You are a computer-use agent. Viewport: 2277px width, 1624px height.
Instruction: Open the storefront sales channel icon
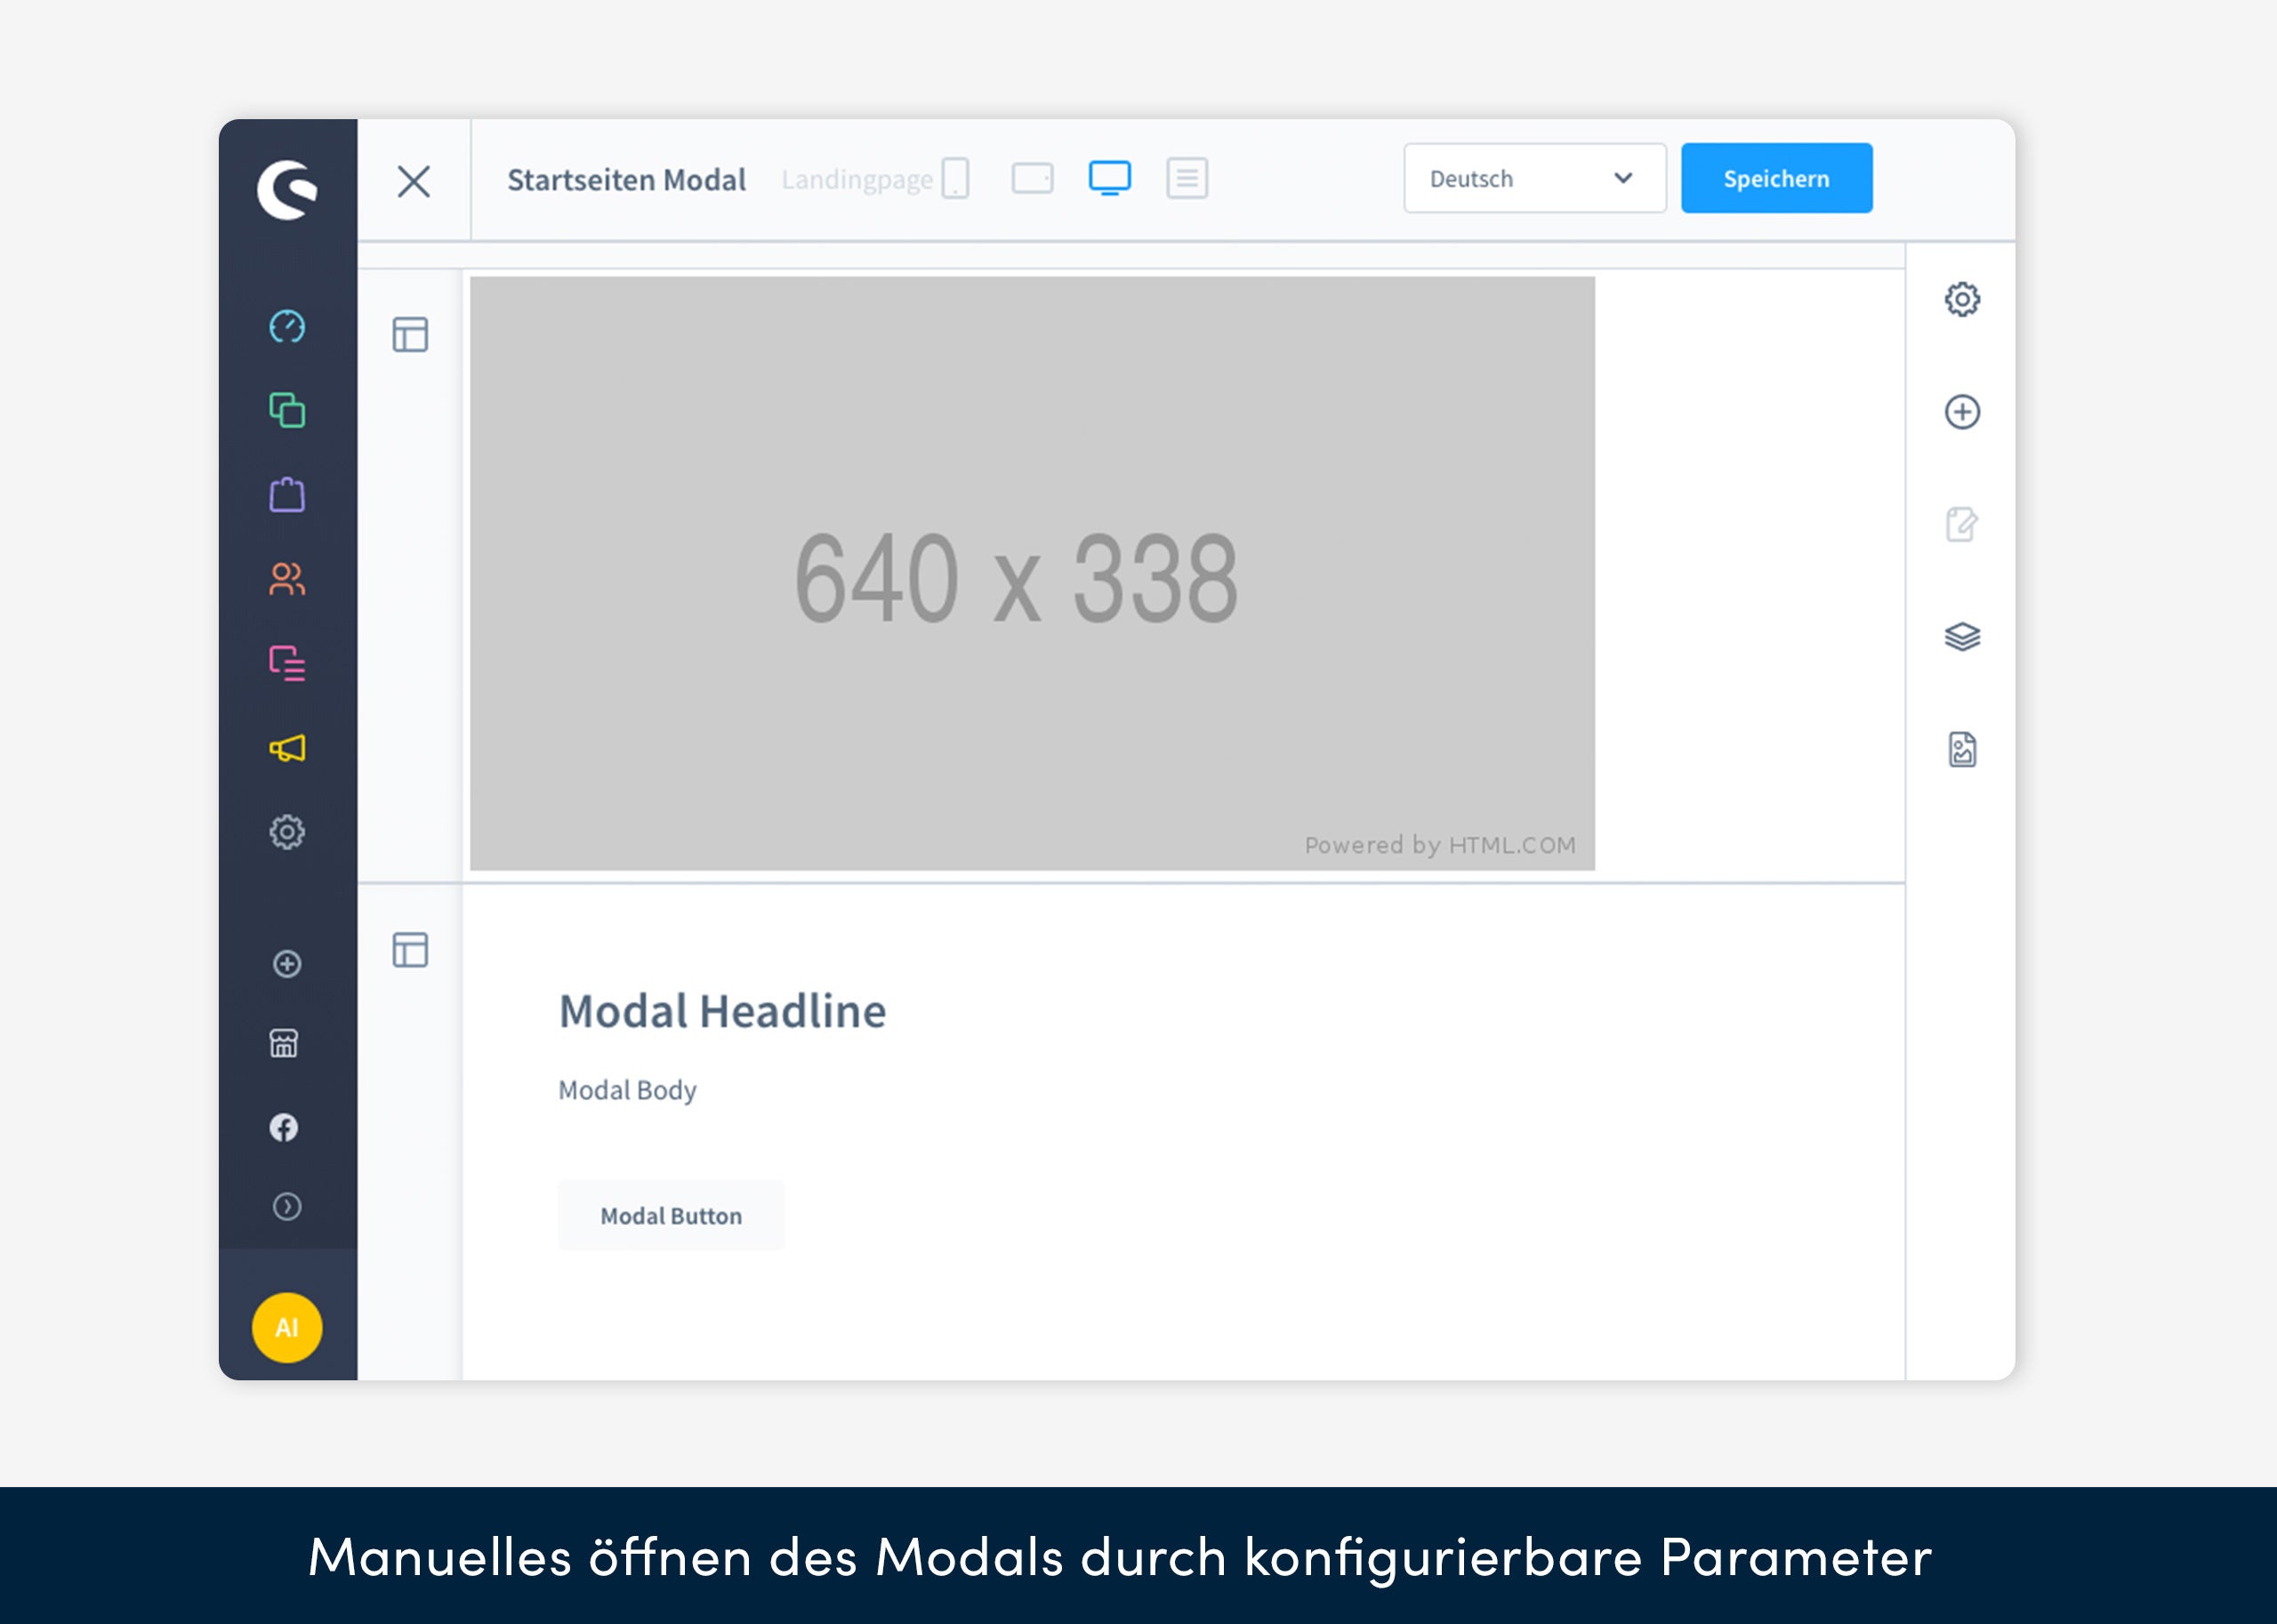(x=284, y=1043)
